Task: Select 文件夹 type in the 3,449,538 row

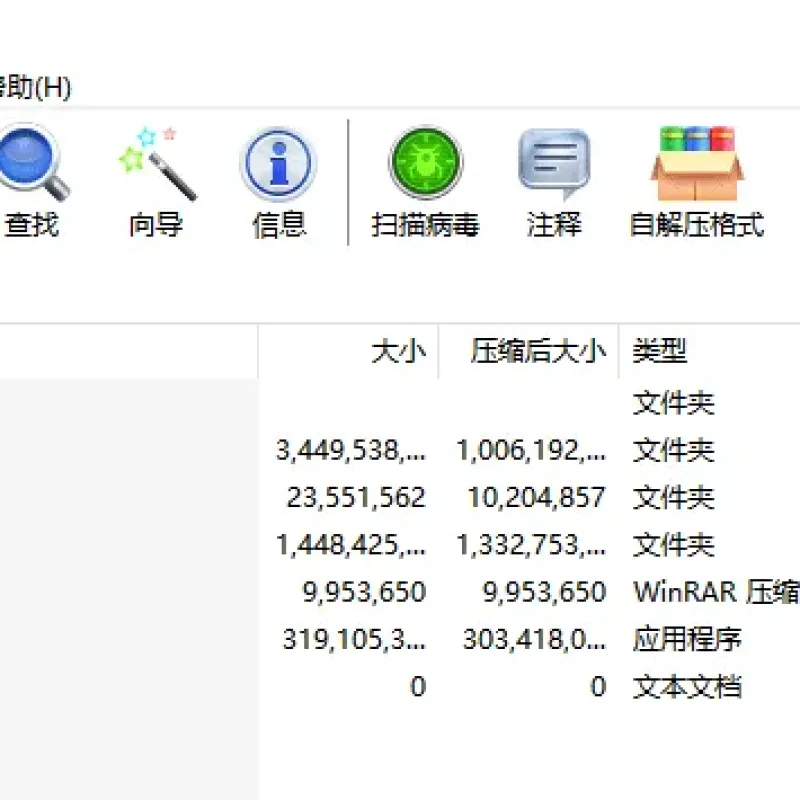Action: point(673,451)
